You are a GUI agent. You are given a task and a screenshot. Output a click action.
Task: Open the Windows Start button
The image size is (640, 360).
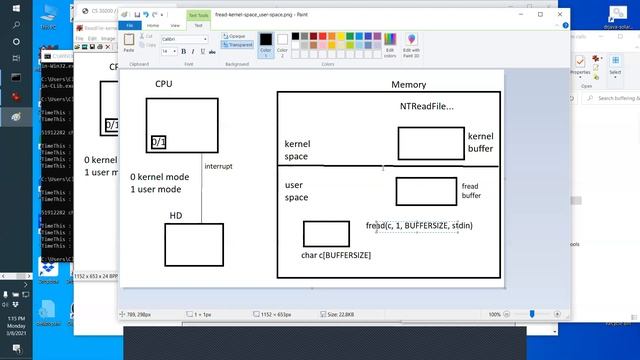point(16,9)
